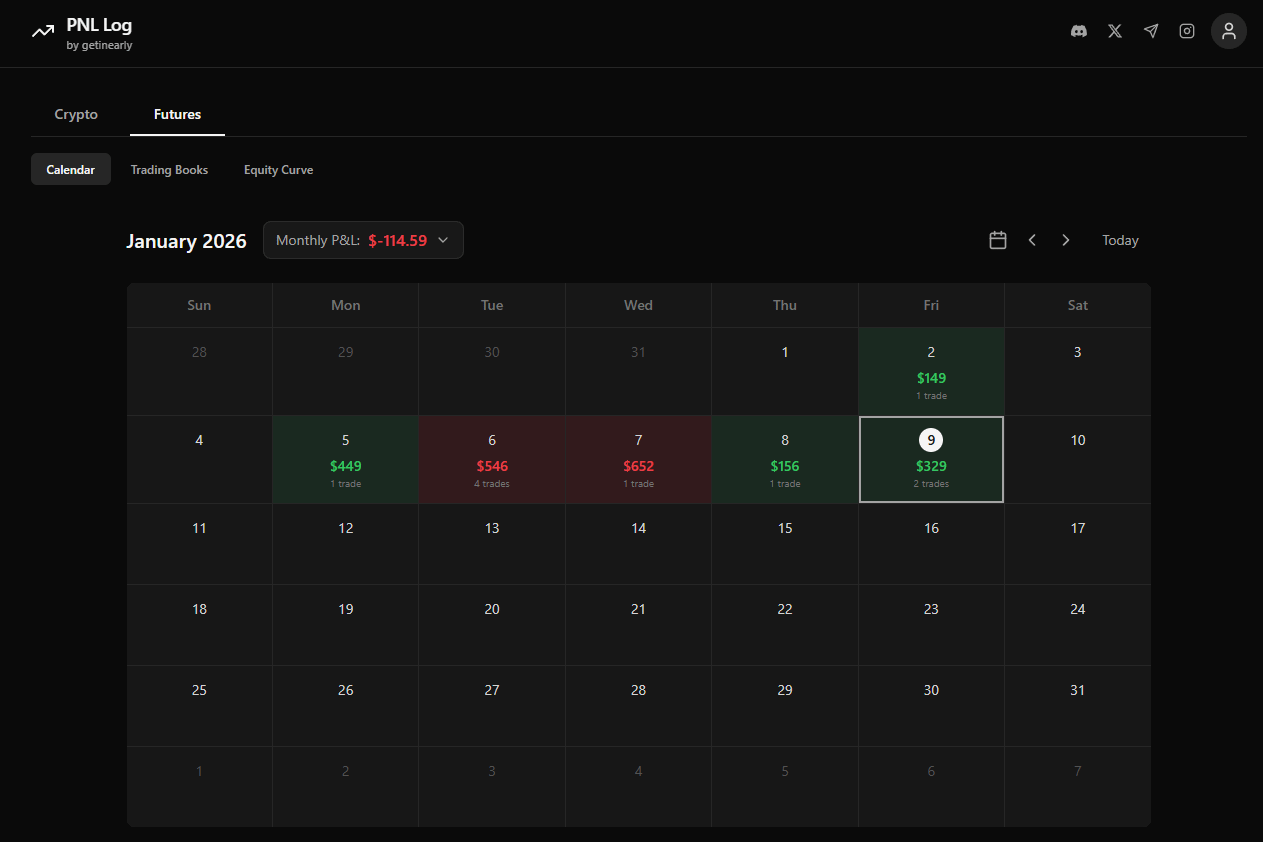This screenshot has height=842, width=1263.
Task: Jump to Today in the calendar
Action: [x=1120, y=240]
